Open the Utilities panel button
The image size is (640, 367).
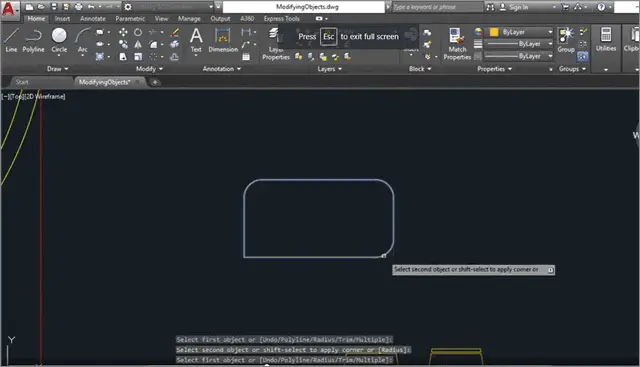point(606,40)
